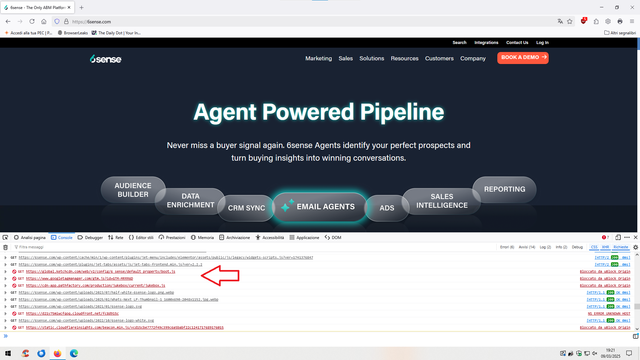Expand the blocked ketchcdn boot.js request
This screenshot has width=640, height=360.
pyautogui.click(x=5, y=271)
